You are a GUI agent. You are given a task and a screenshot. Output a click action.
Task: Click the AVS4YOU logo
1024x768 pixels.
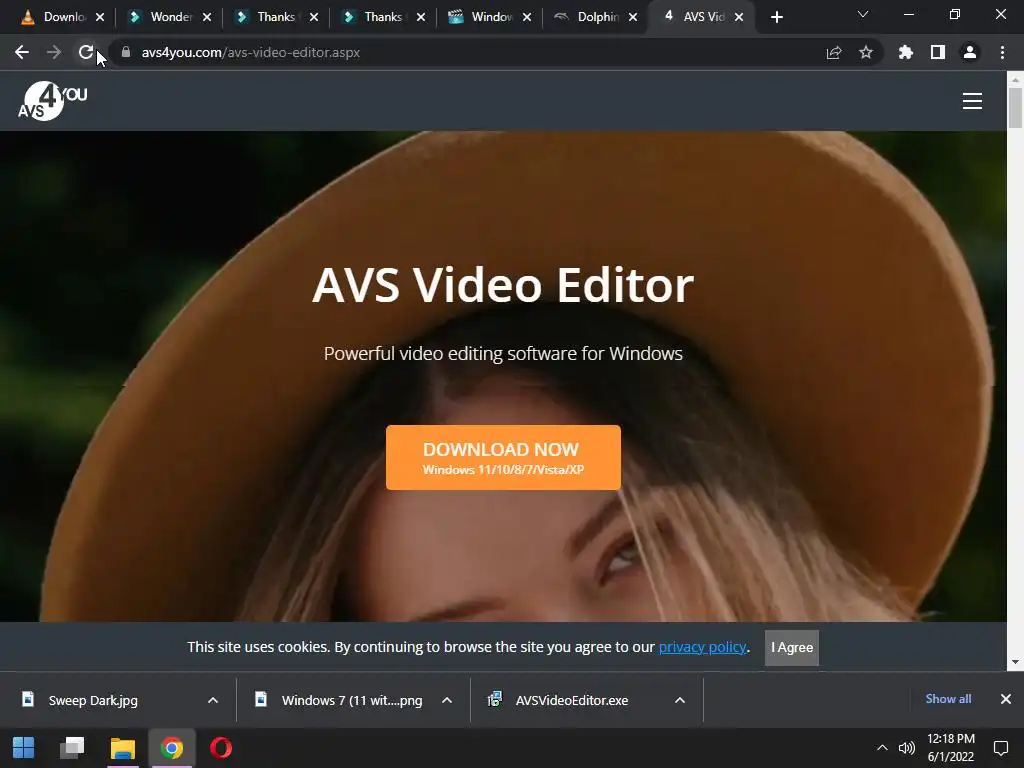pyautogui.click(x=52, y=101)
